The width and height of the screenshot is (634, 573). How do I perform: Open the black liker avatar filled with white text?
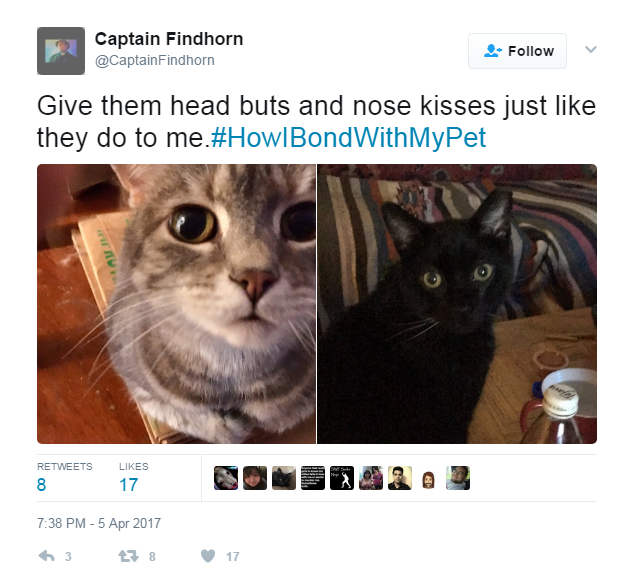click(313, 478)
